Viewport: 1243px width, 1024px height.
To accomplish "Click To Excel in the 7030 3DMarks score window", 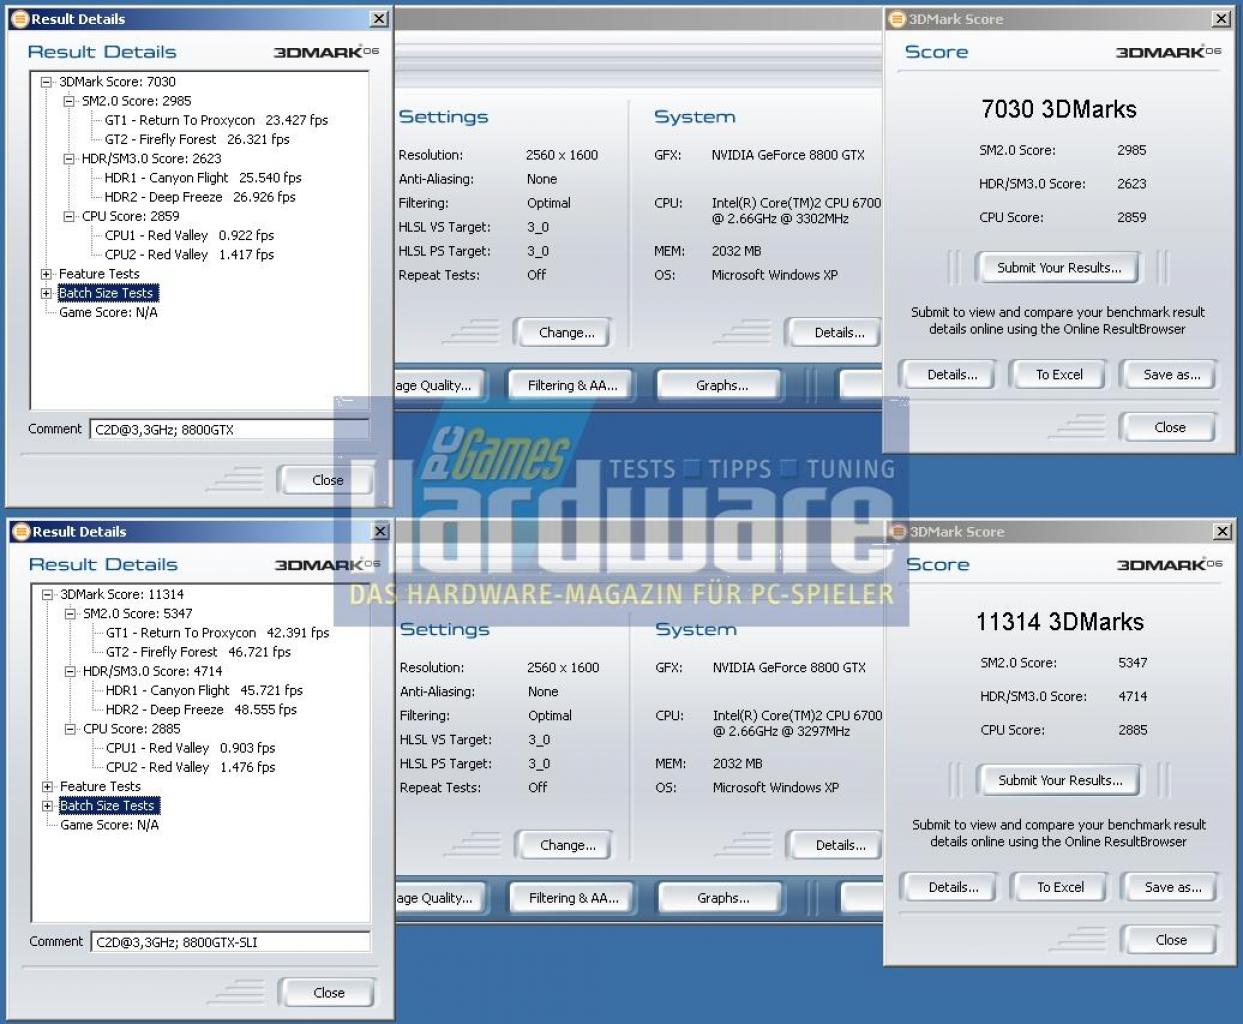I will click(1059, 375).
